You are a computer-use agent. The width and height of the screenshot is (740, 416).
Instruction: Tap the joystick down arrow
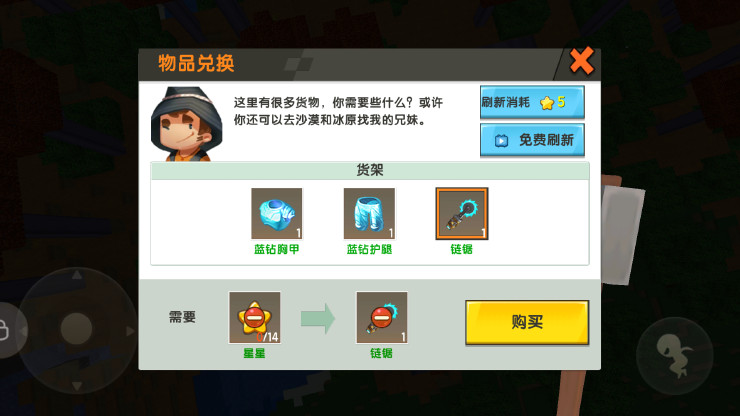coord(77,386)
